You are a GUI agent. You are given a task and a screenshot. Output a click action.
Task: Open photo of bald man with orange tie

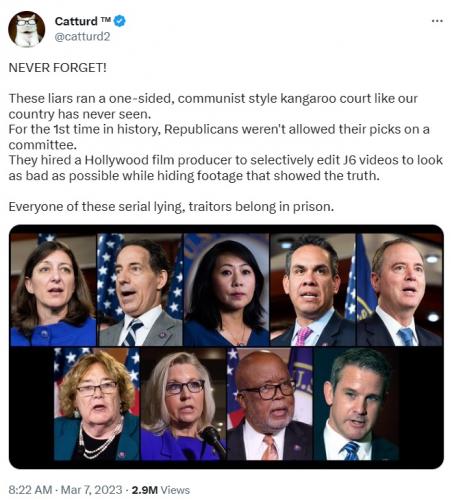coord(270,404)
